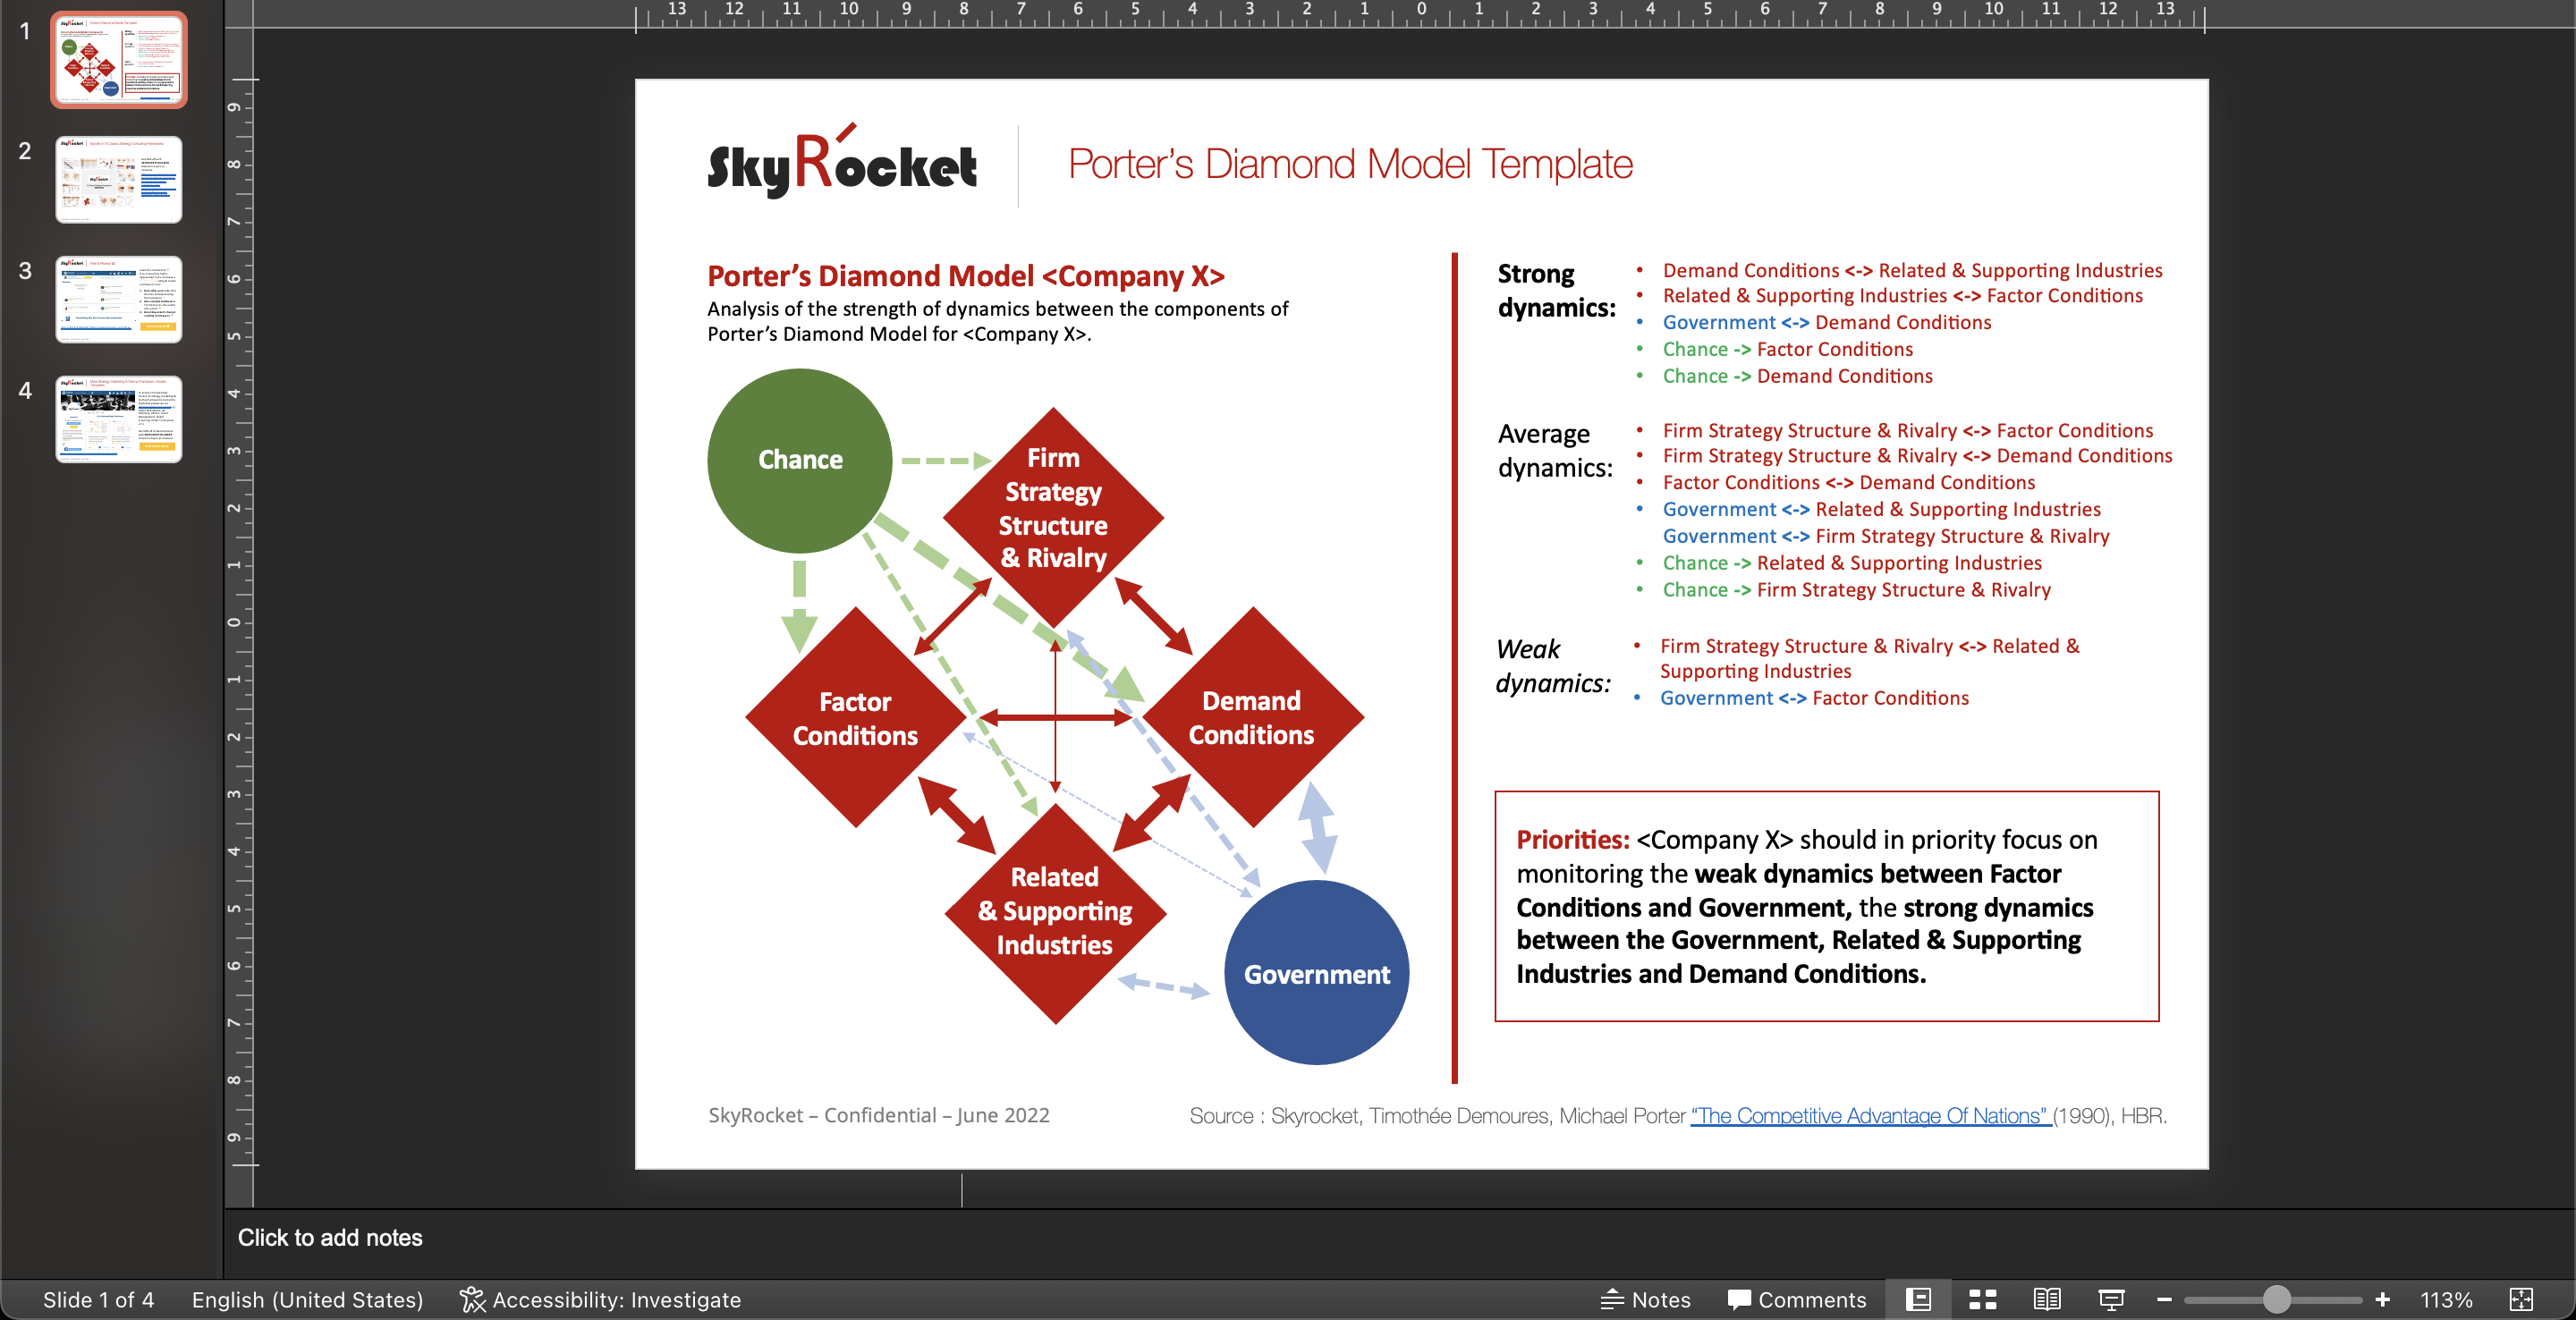Toggle the Comments pane open

[x=1795, y=1300]
